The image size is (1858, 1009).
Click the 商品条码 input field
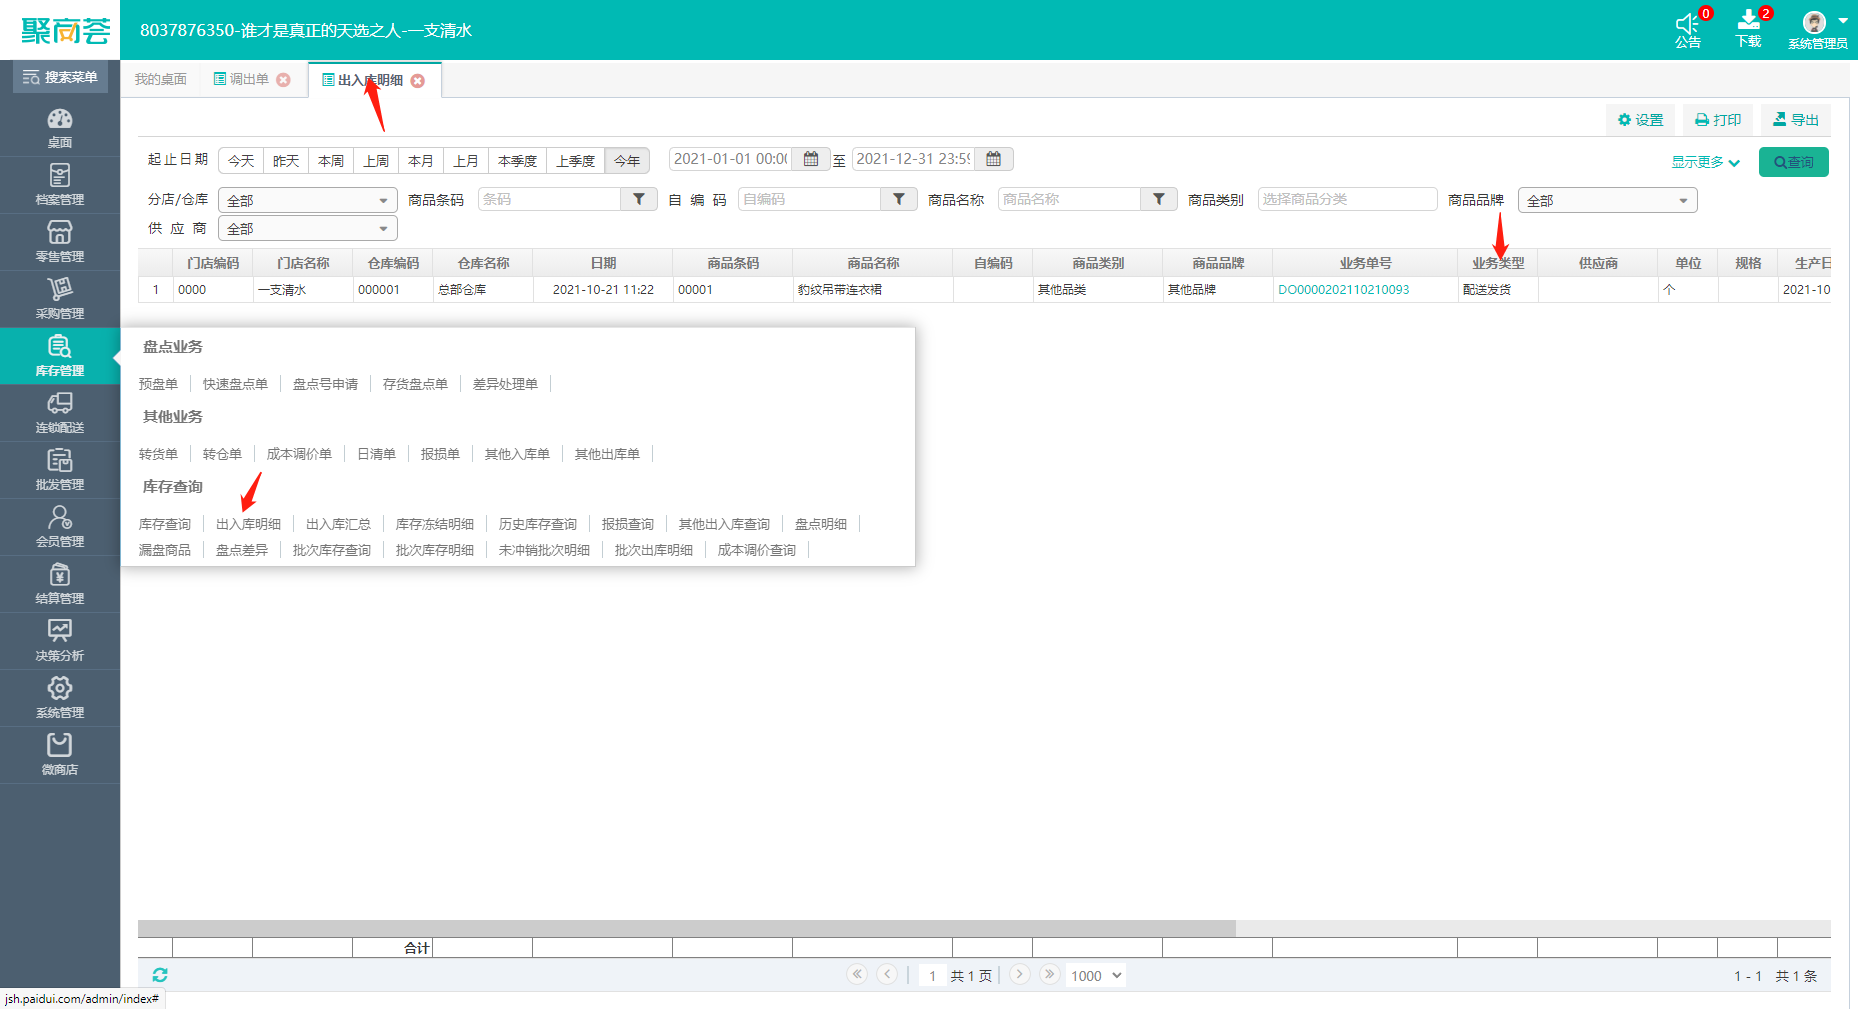click(550, 199)
